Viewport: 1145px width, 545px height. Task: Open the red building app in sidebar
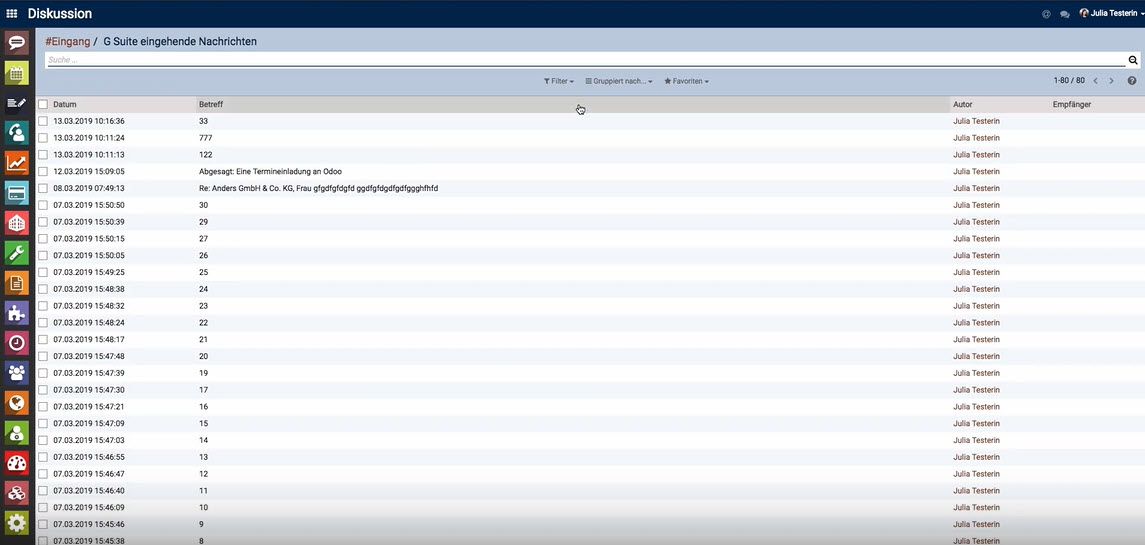(x=17, y=223)
